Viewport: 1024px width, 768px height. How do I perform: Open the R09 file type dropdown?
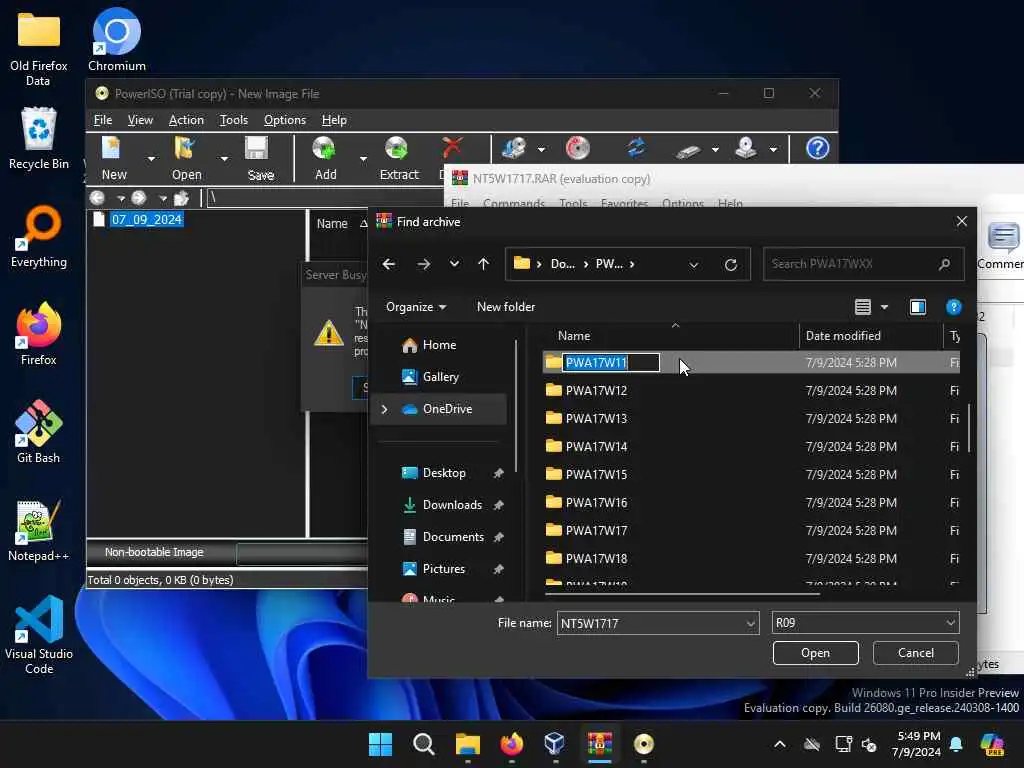click(x=950, y=623)
